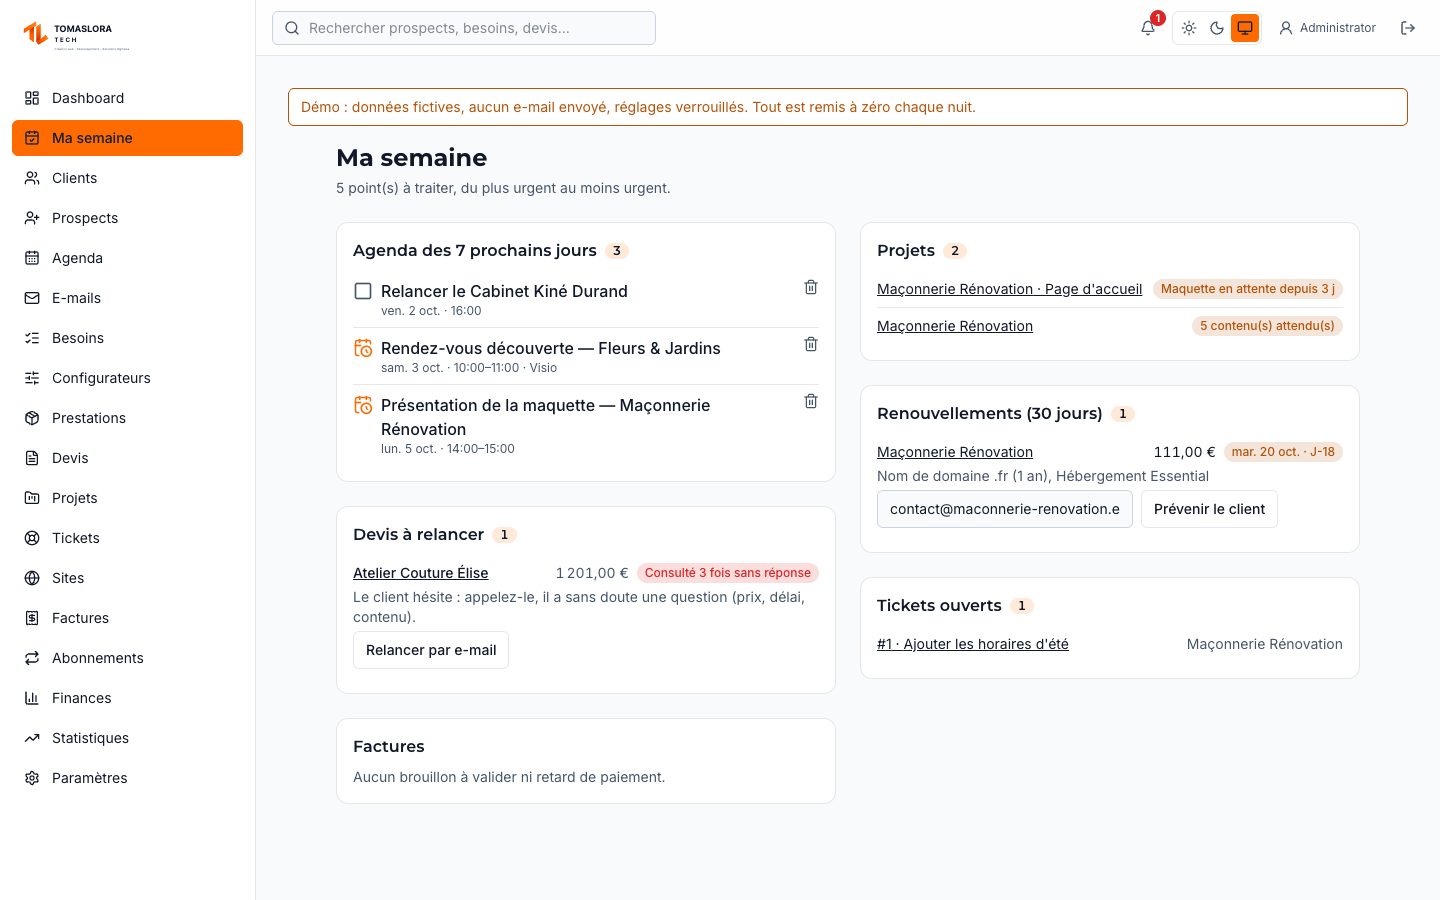The width and height of the screenshot is (1440, 900).
Task: Open Maçonnerie Rénovation · Page d'accueil project
Action: [1009, 289]
